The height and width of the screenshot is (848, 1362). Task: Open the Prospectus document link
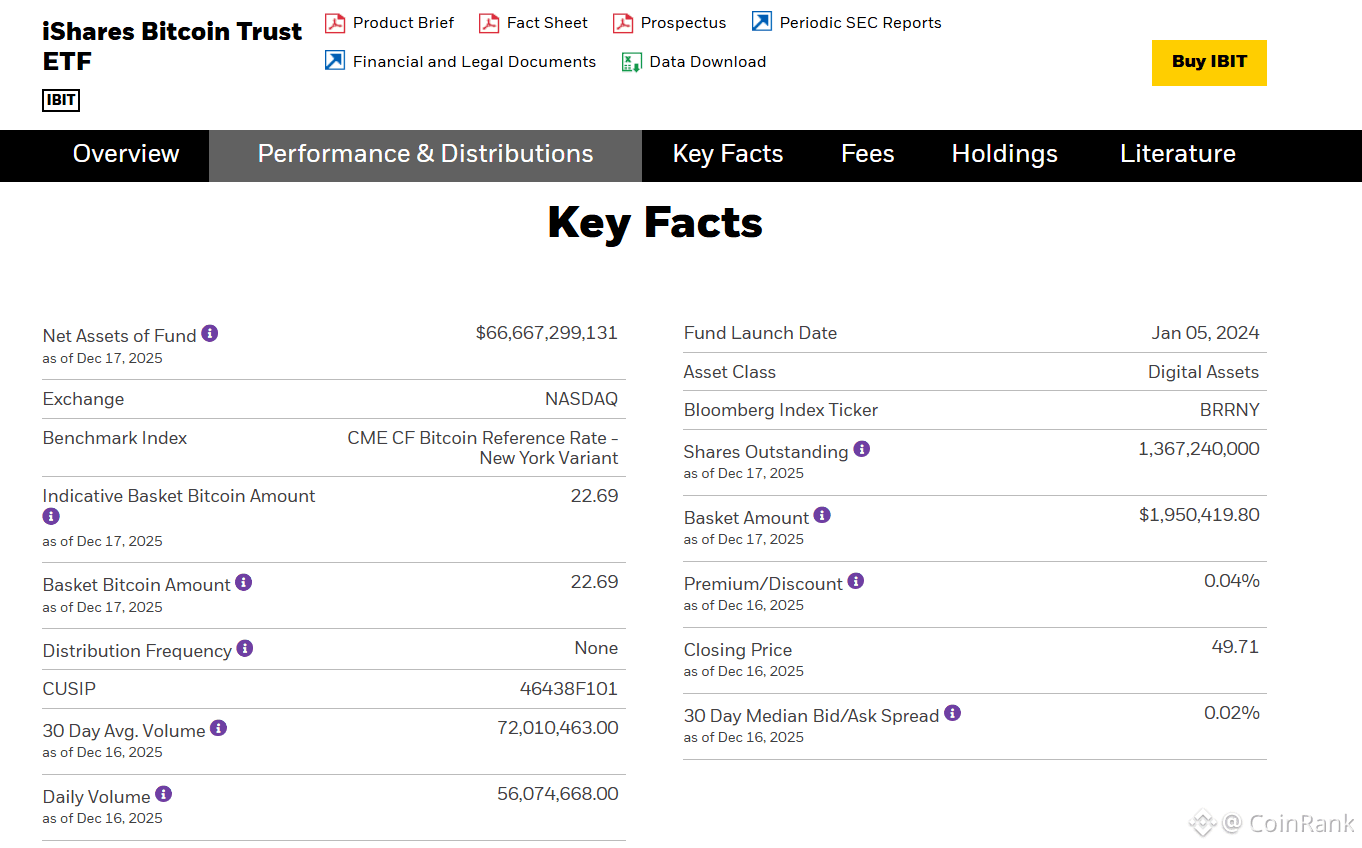tap(683, 23)
